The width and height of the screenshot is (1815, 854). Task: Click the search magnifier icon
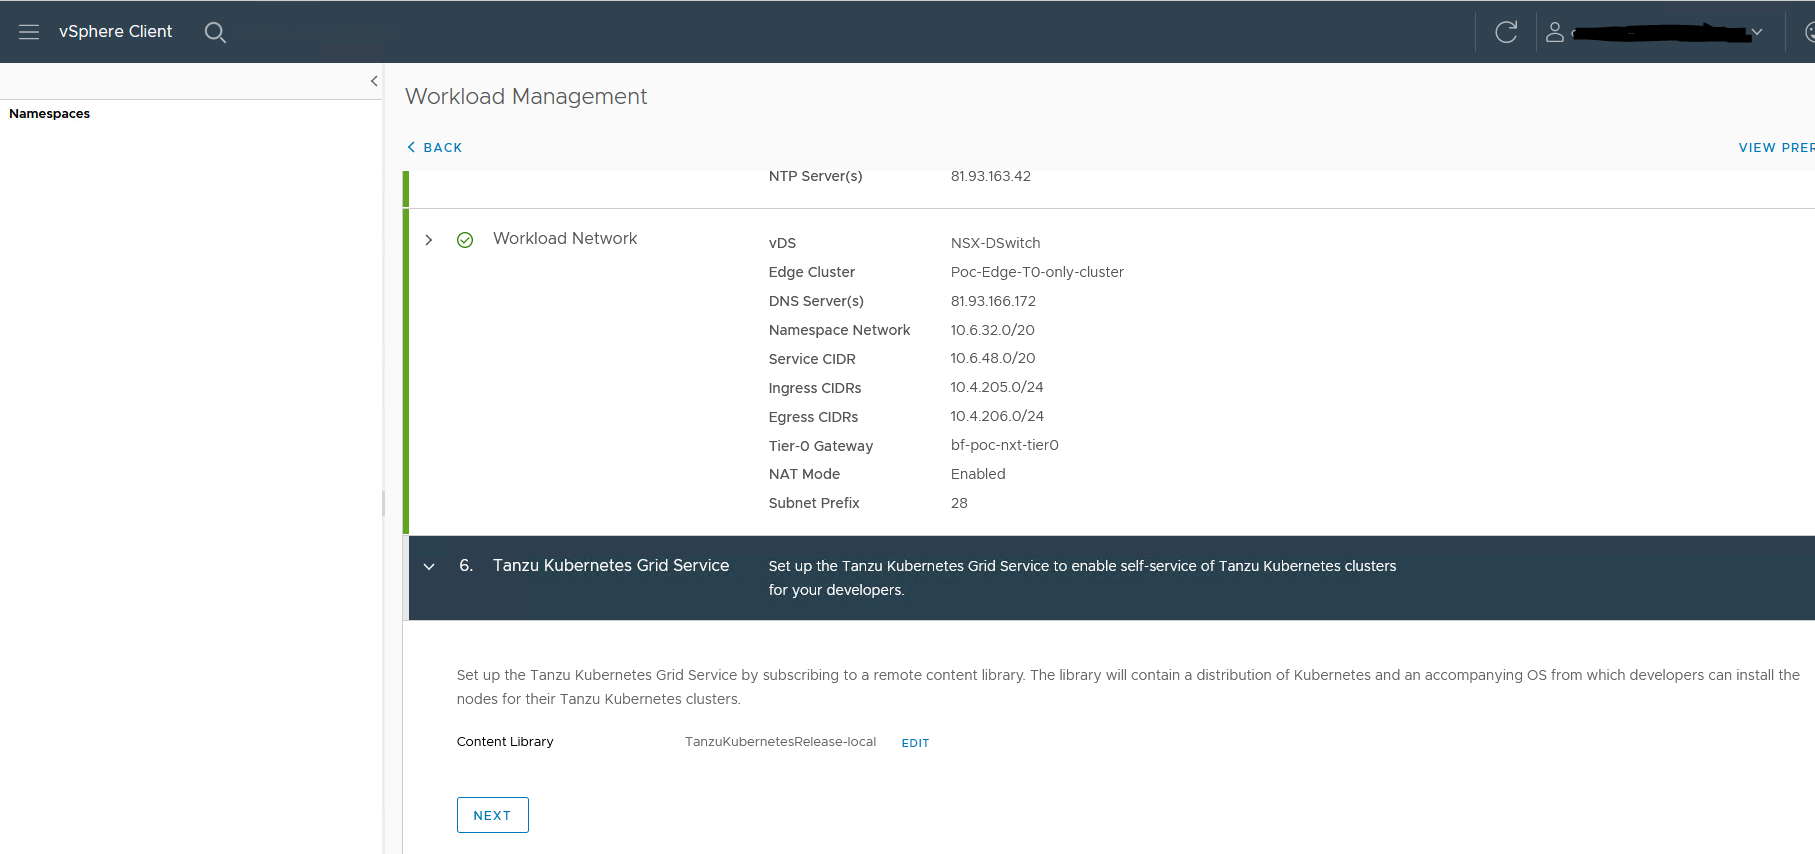tap(215, 32)
